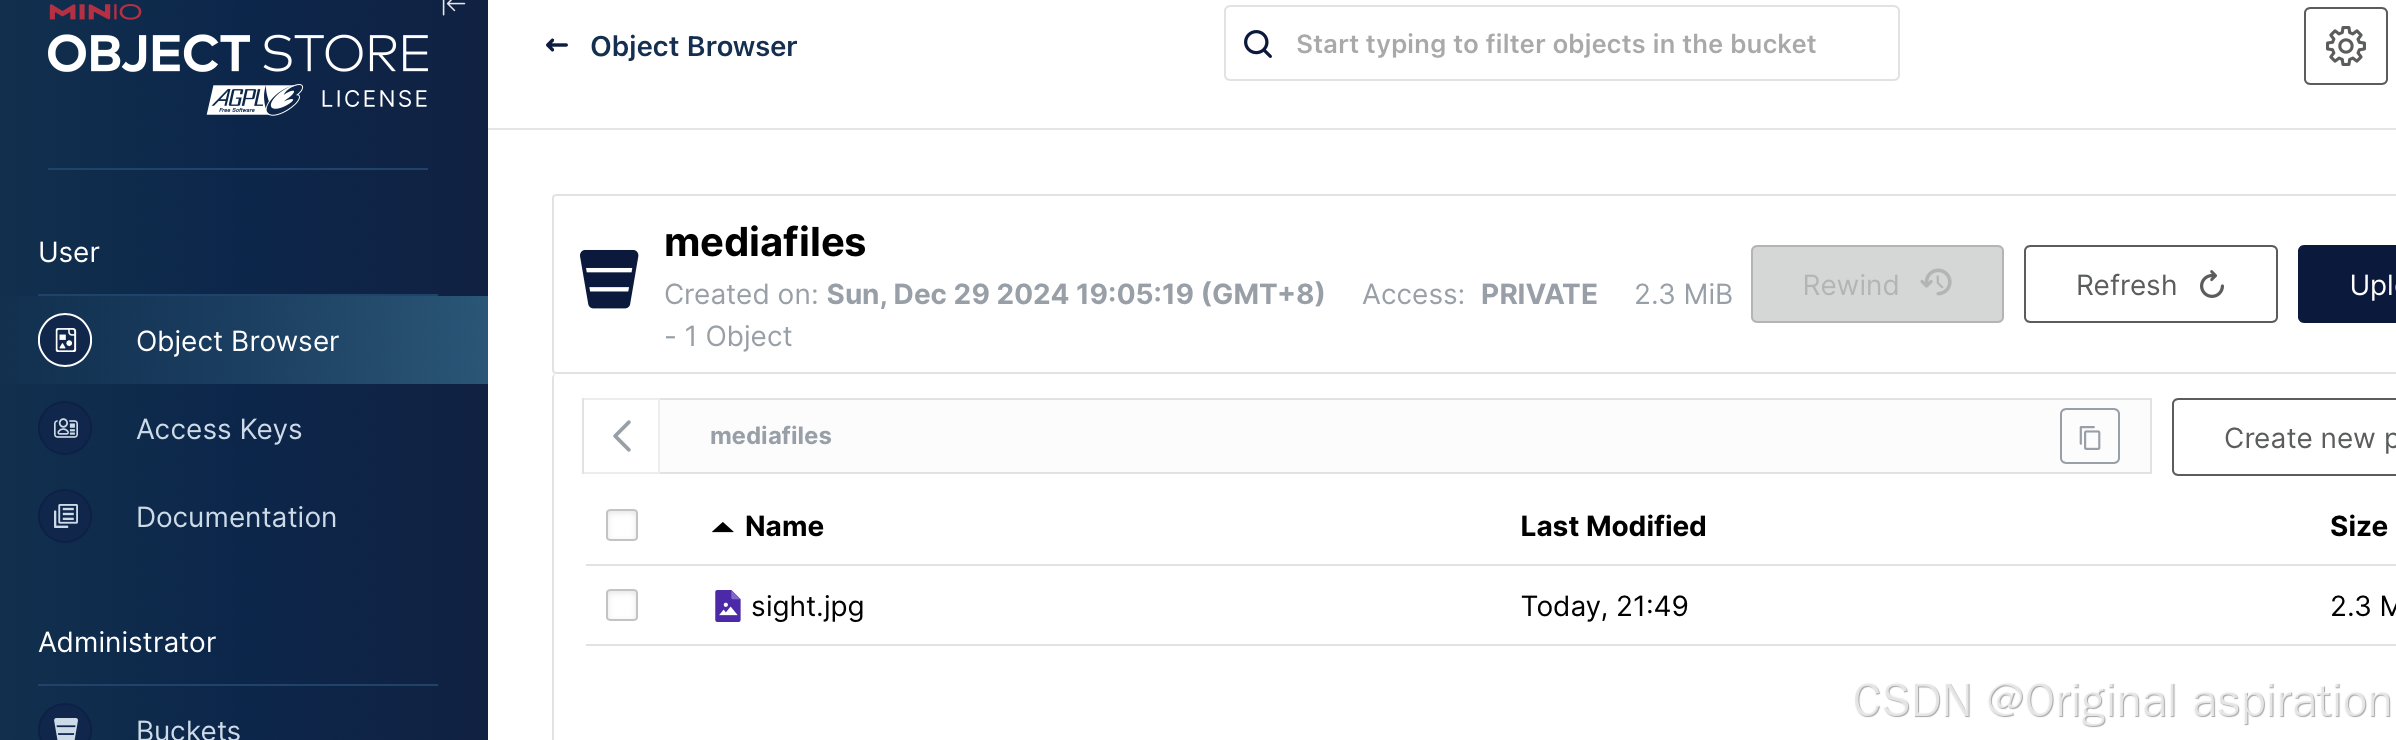This screenshot has height=740, width=2396.
Task: Check the sight.jpg row checkbox
Action: [622, 605]
